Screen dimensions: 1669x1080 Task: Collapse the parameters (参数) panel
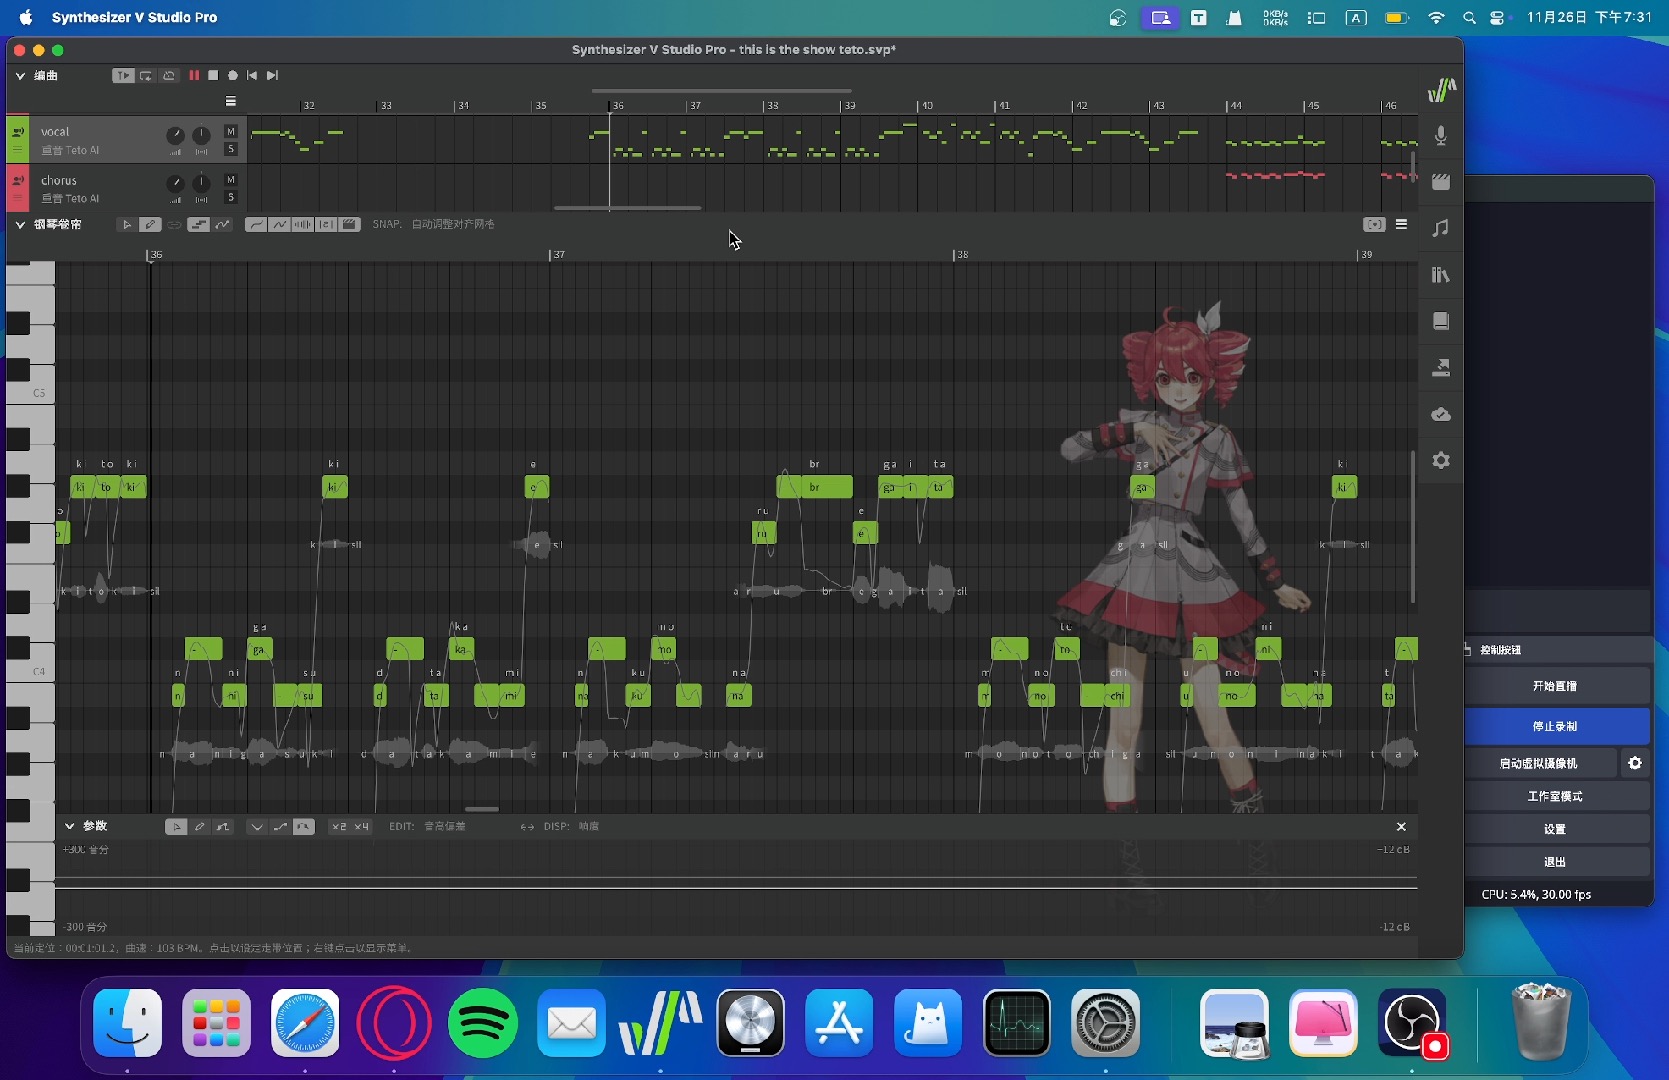pyautogui.click(x=70, y=826)
